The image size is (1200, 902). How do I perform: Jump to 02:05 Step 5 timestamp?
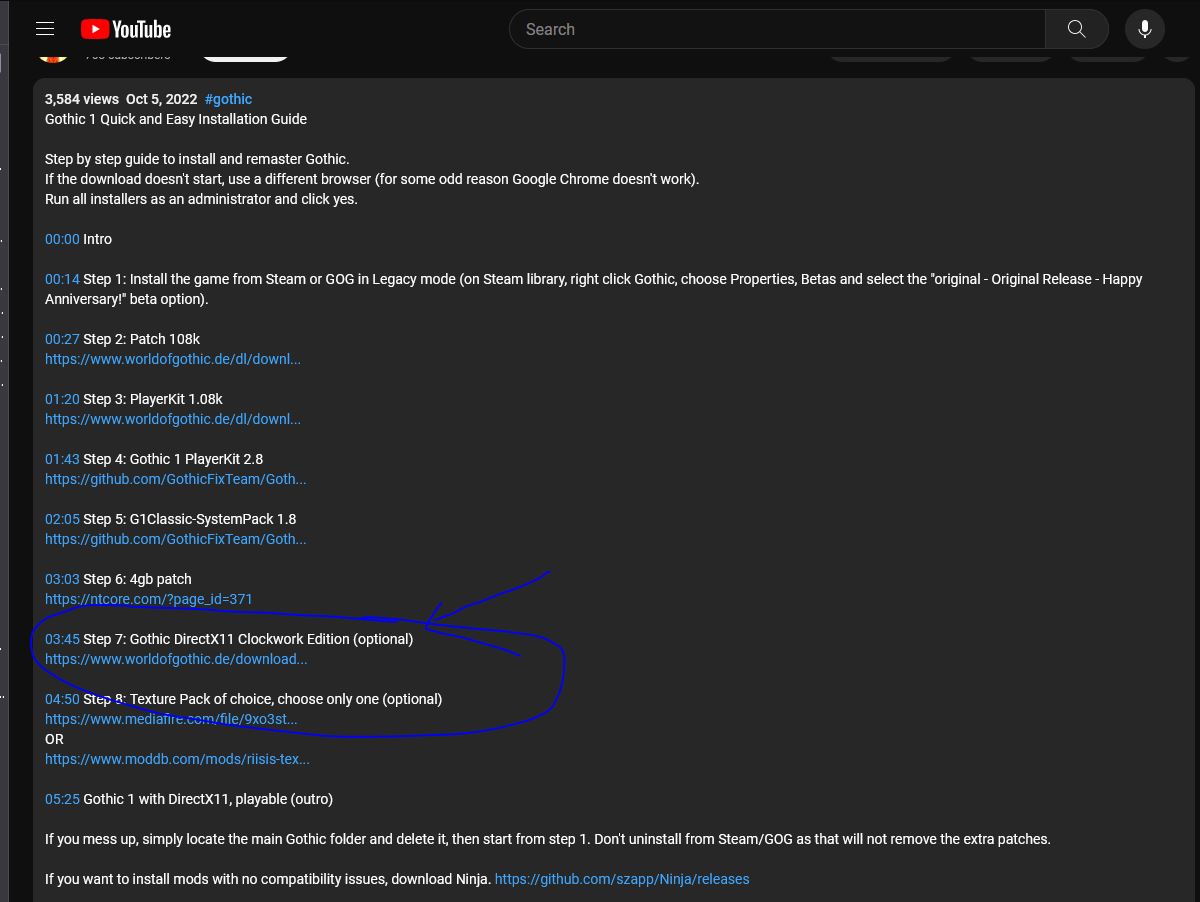pyautogui.click(x=62, y=519)
